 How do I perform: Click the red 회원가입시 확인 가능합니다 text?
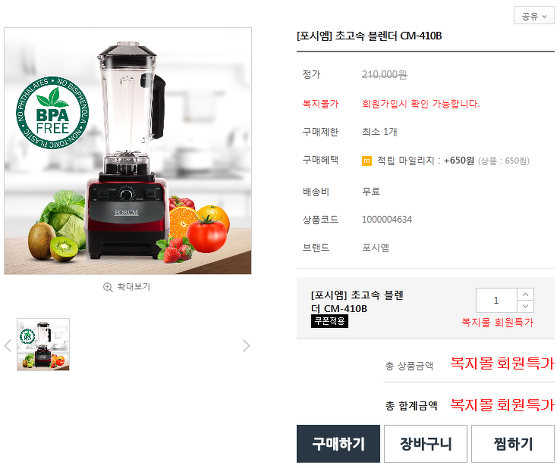(421, 104)
